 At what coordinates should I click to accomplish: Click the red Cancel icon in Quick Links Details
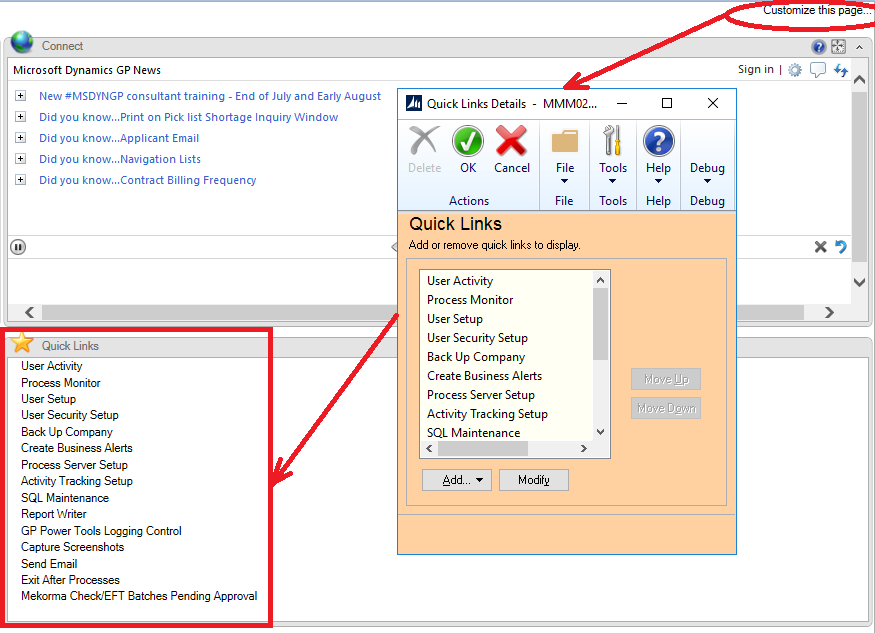click(x=511, y=141)
